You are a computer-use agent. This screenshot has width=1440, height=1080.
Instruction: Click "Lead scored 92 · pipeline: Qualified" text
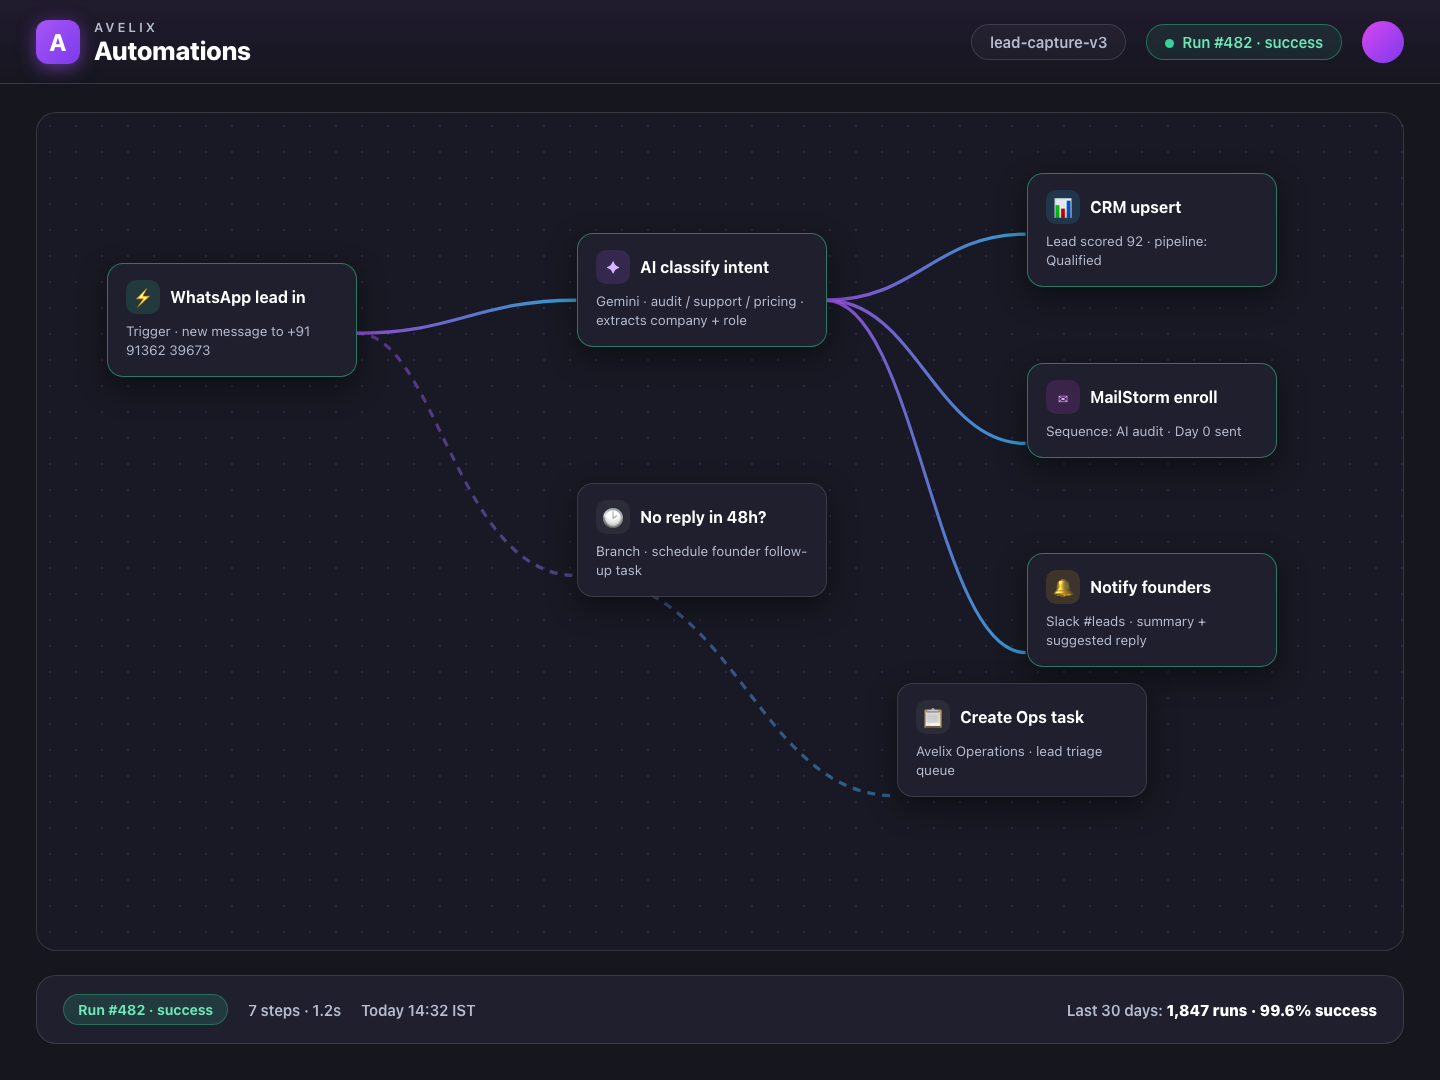tap(1126, 251)
